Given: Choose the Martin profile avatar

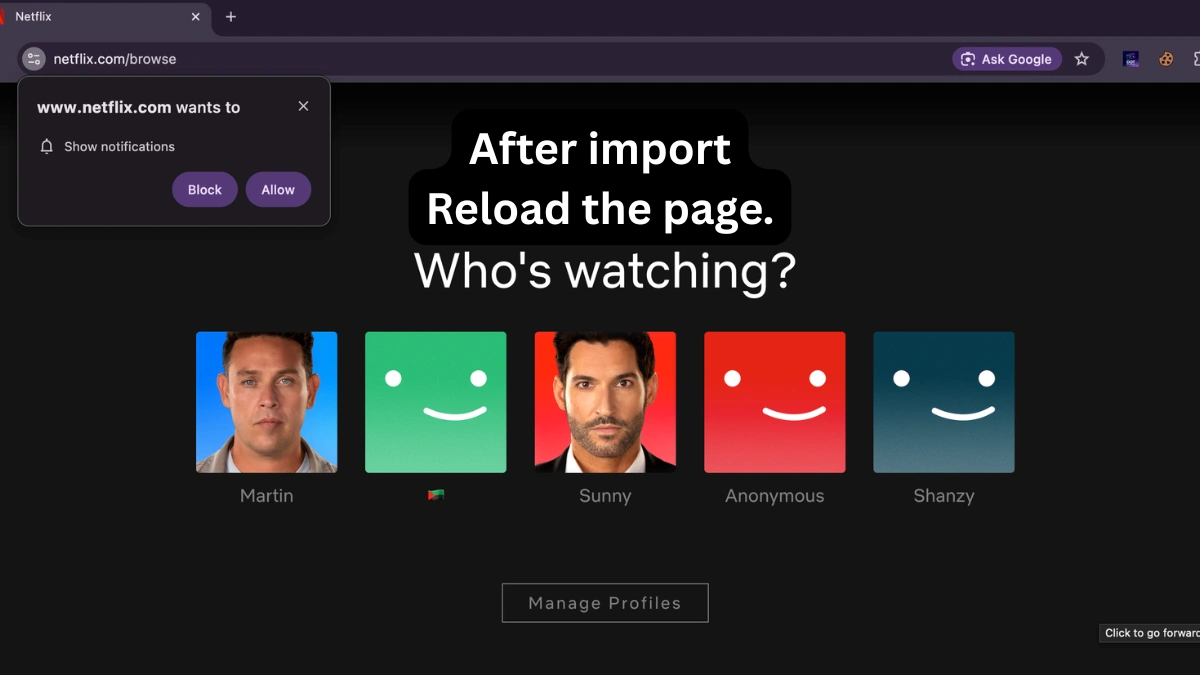Looking at the screenshot, I should 267,402.
